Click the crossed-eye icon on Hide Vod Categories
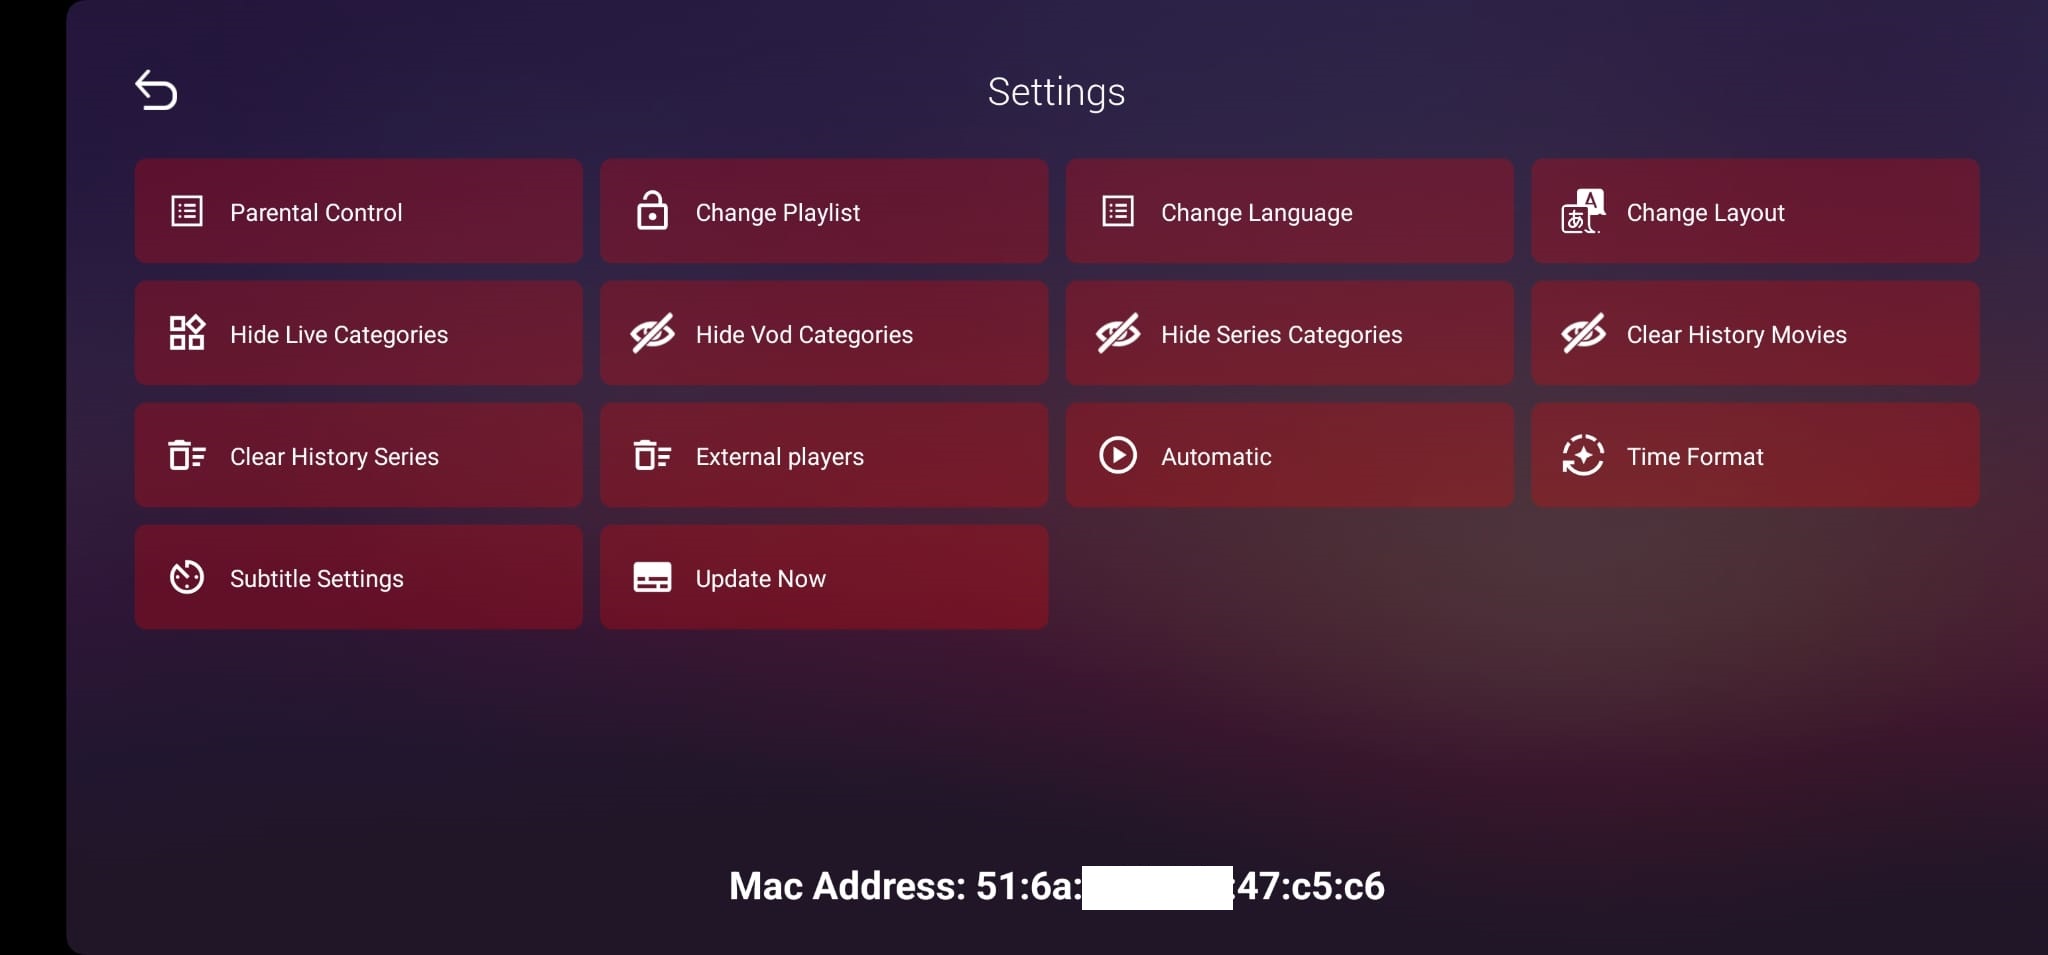Image resolution: width=2048 pixels, height=955 pixels. tap(652, 333)
